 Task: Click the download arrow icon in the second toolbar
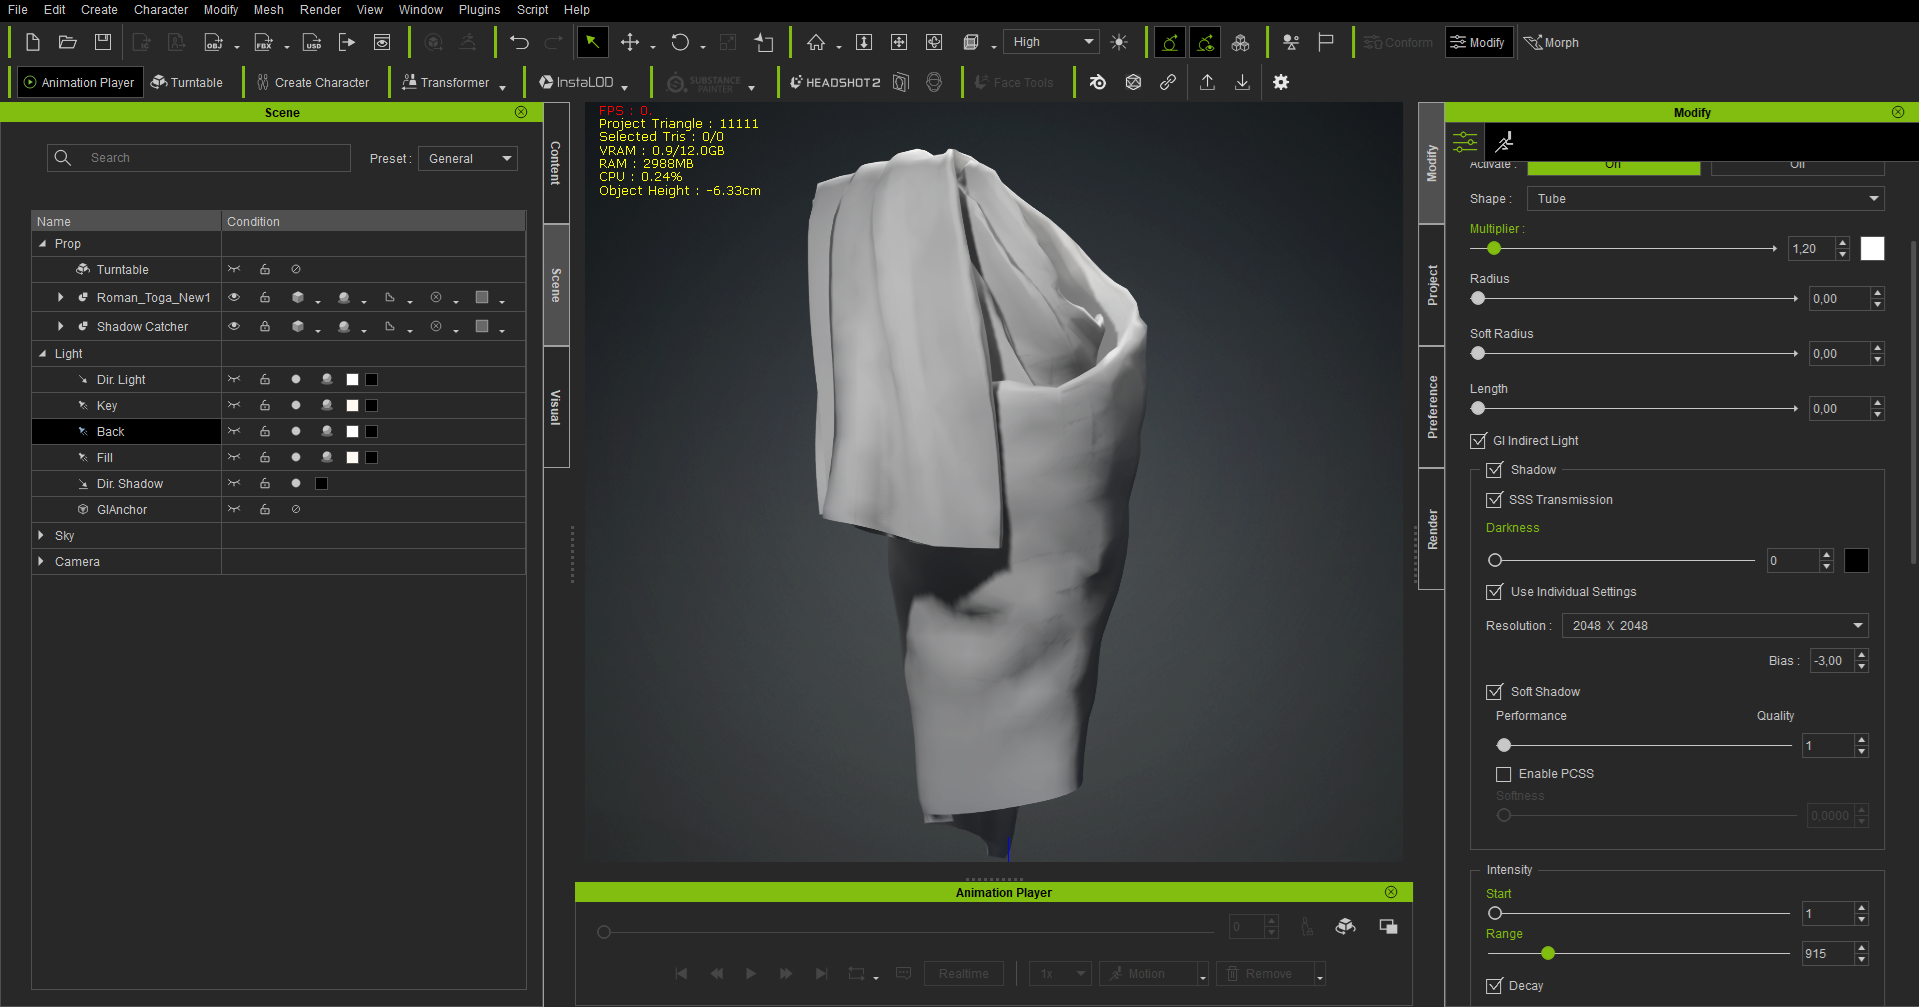(x=1242, y=82)
